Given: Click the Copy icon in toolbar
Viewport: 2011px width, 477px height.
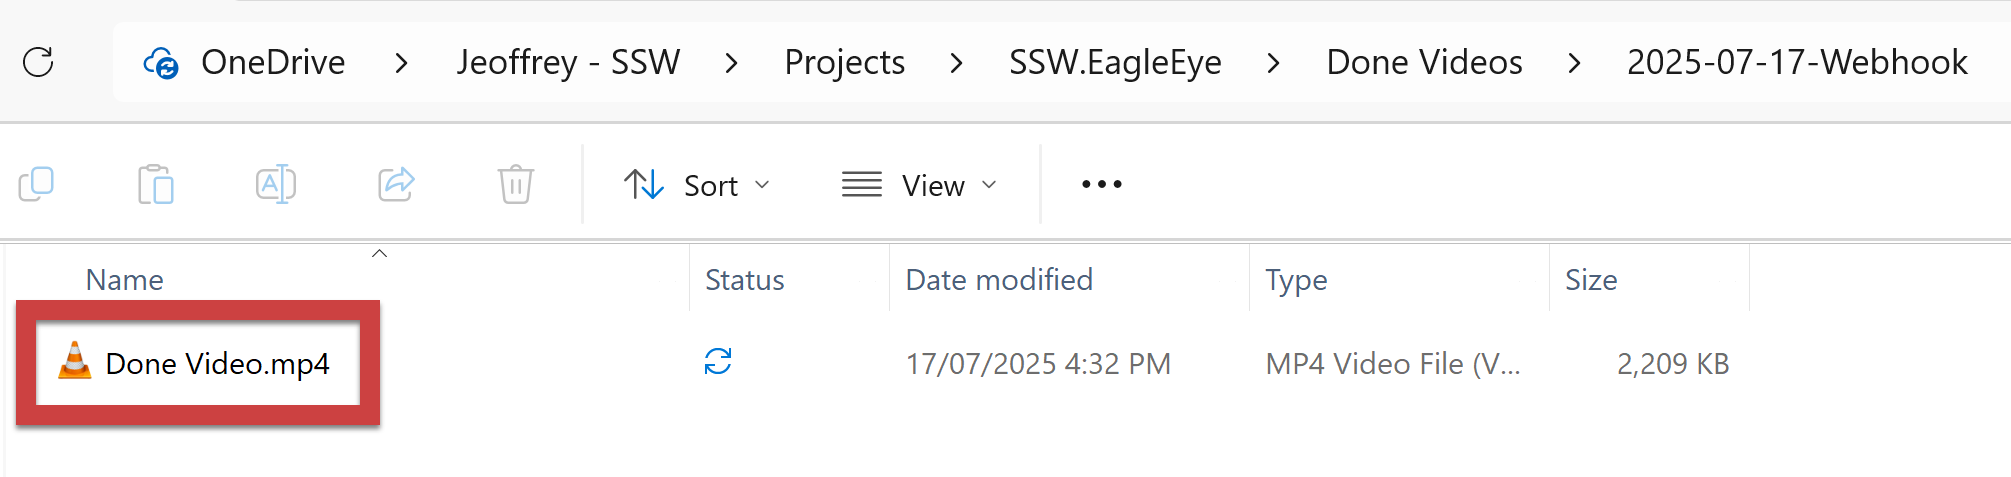Looking at the screenshot, I should (36, 184).
